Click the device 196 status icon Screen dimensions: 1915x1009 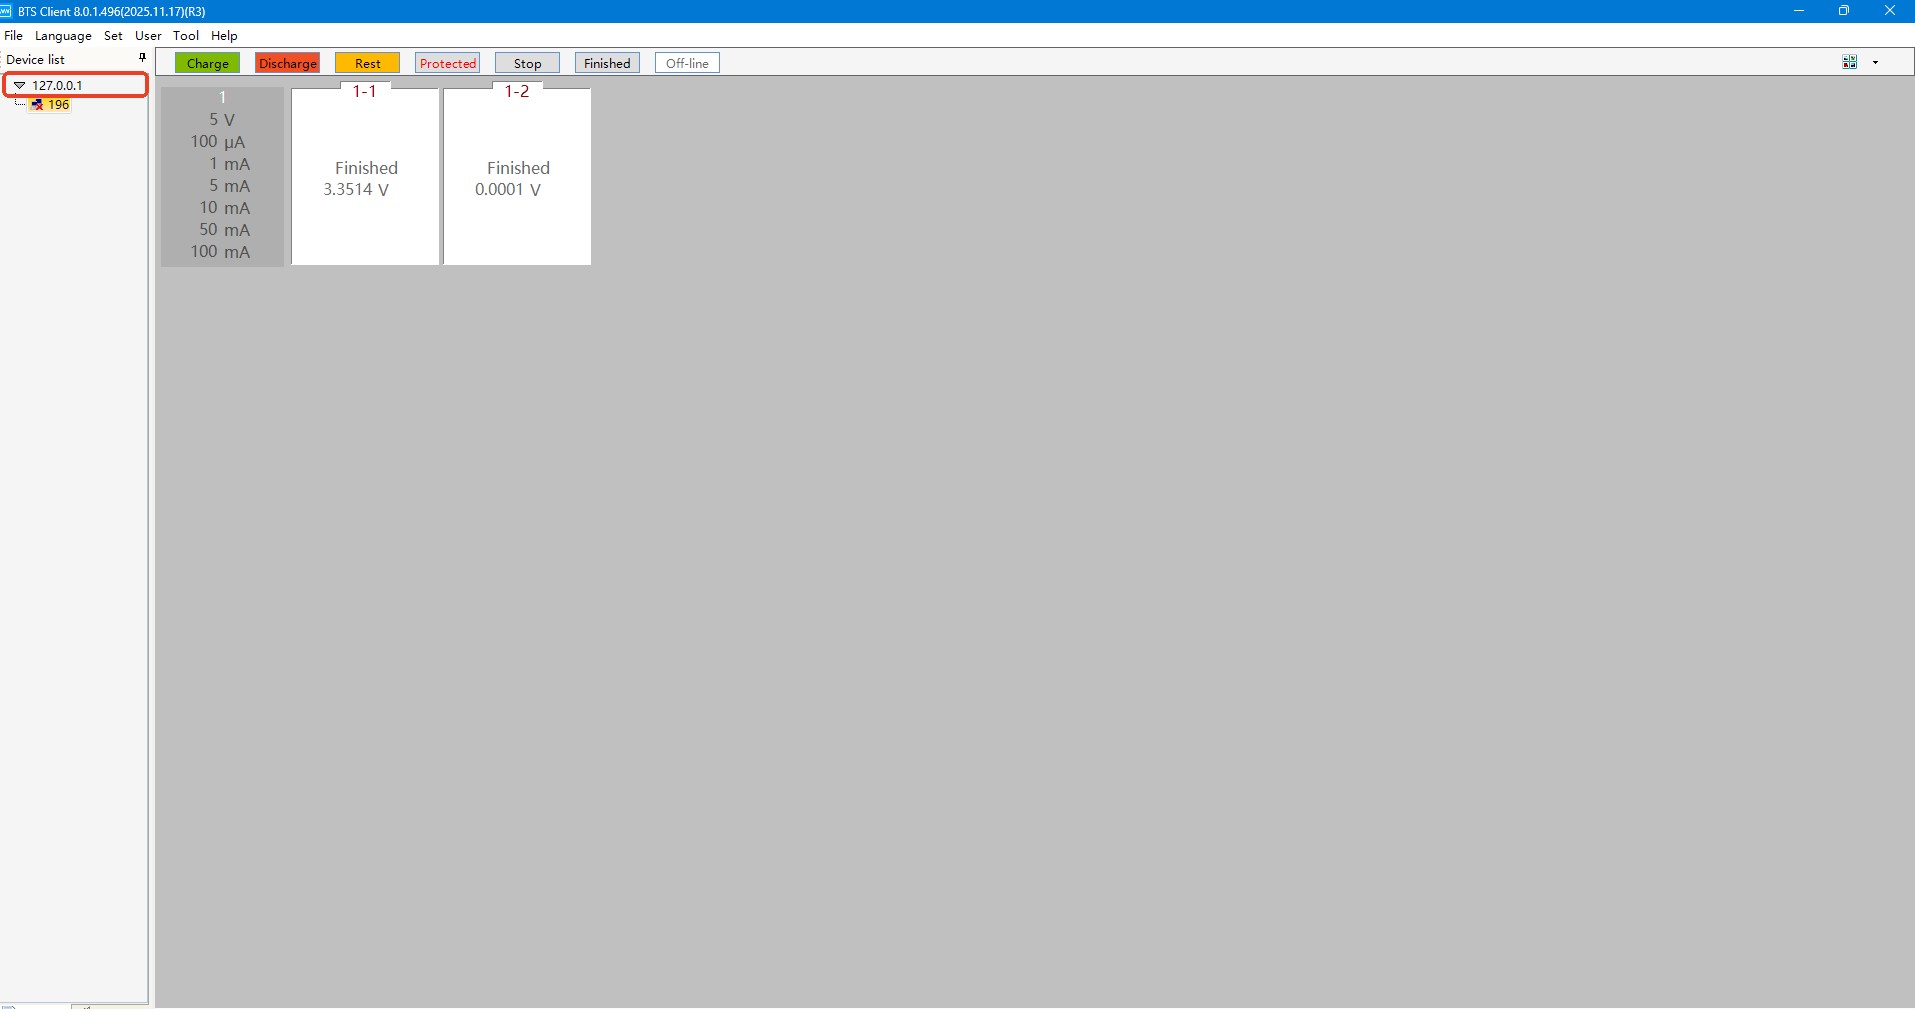click(38, 105)
